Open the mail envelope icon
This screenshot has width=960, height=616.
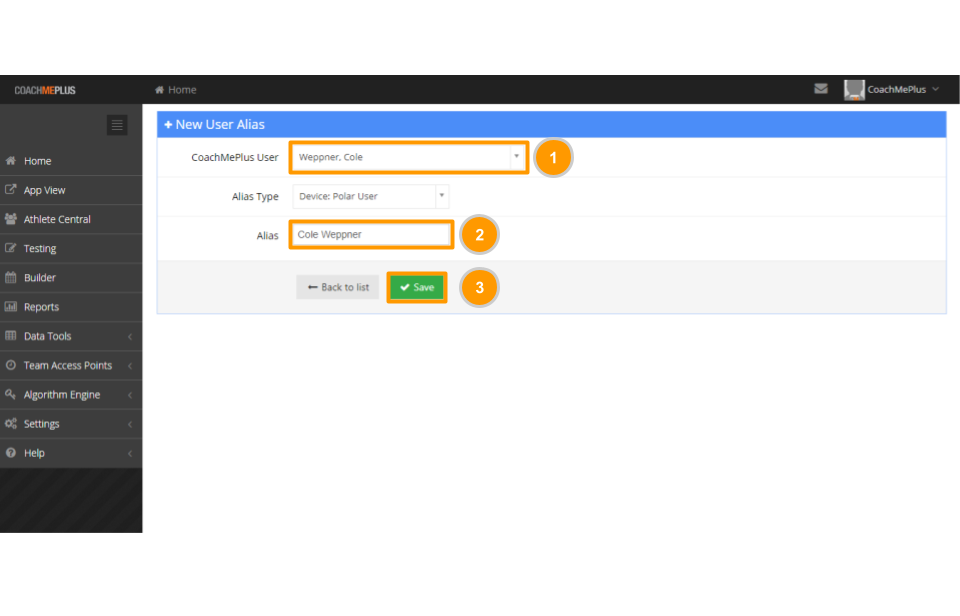821,89
